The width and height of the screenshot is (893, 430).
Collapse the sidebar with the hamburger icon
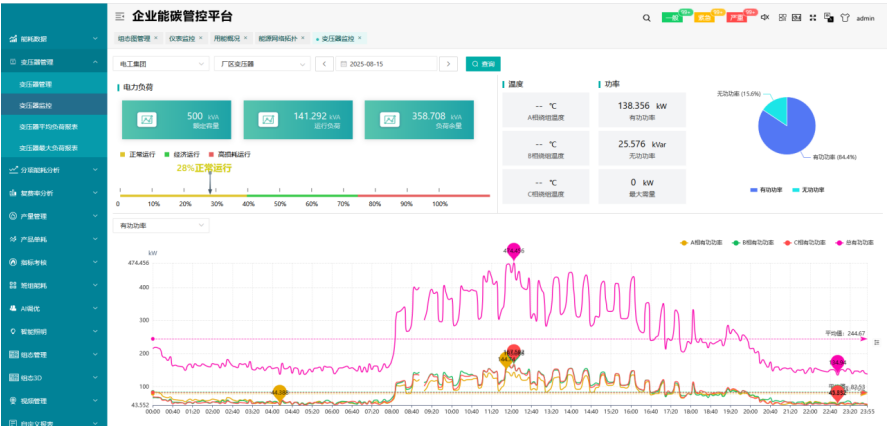(120, 17)
